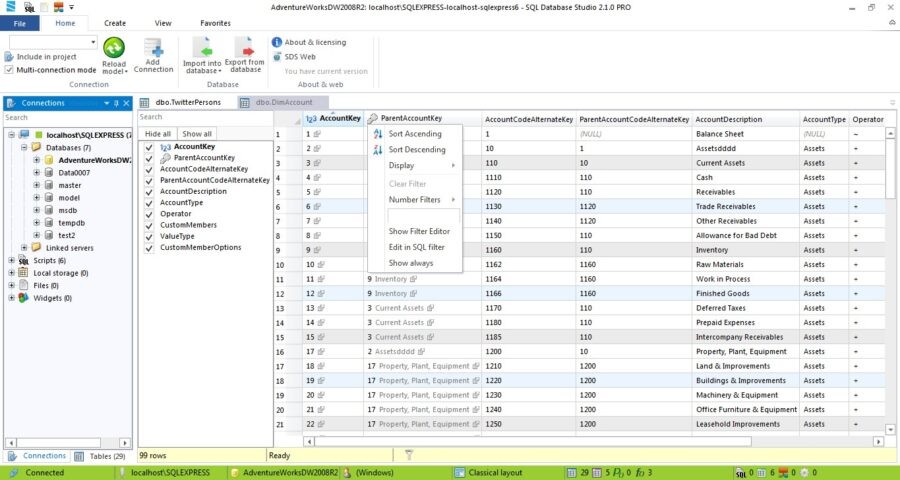Pin the Connections panel
Viewport: 900px width, 480px height.
pos(116,103)
